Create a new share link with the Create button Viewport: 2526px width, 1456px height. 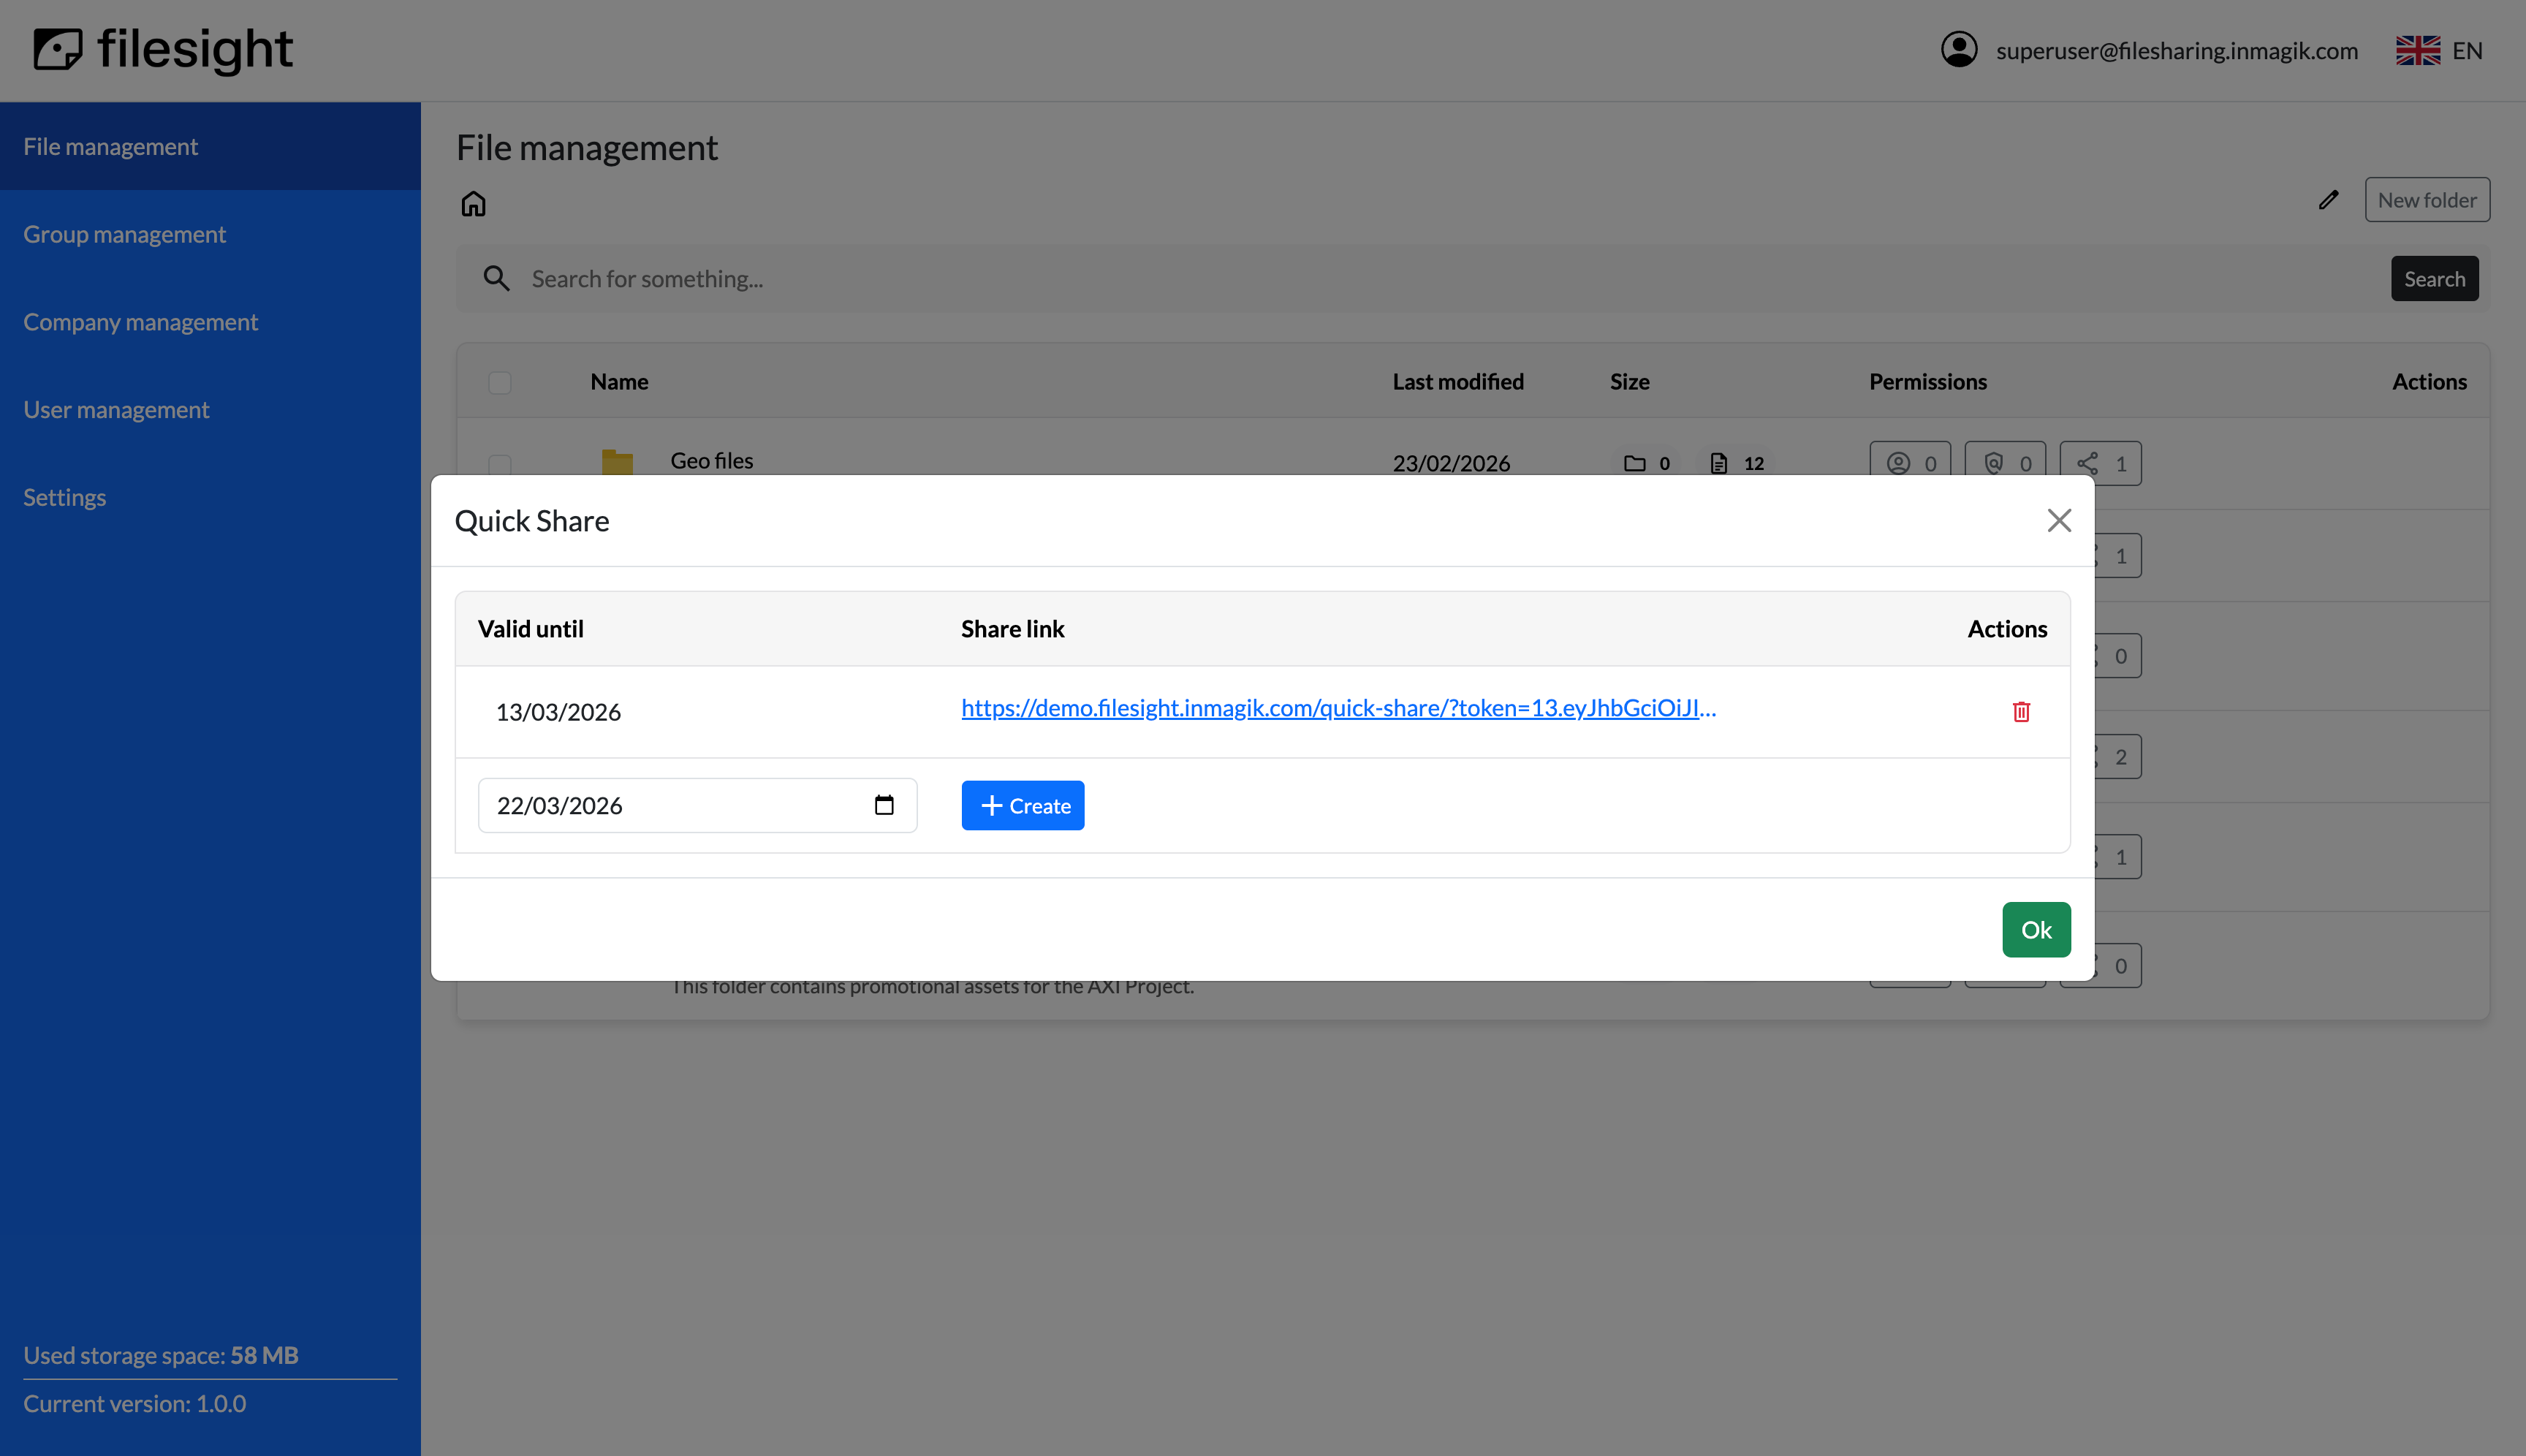coord(1022,805)
